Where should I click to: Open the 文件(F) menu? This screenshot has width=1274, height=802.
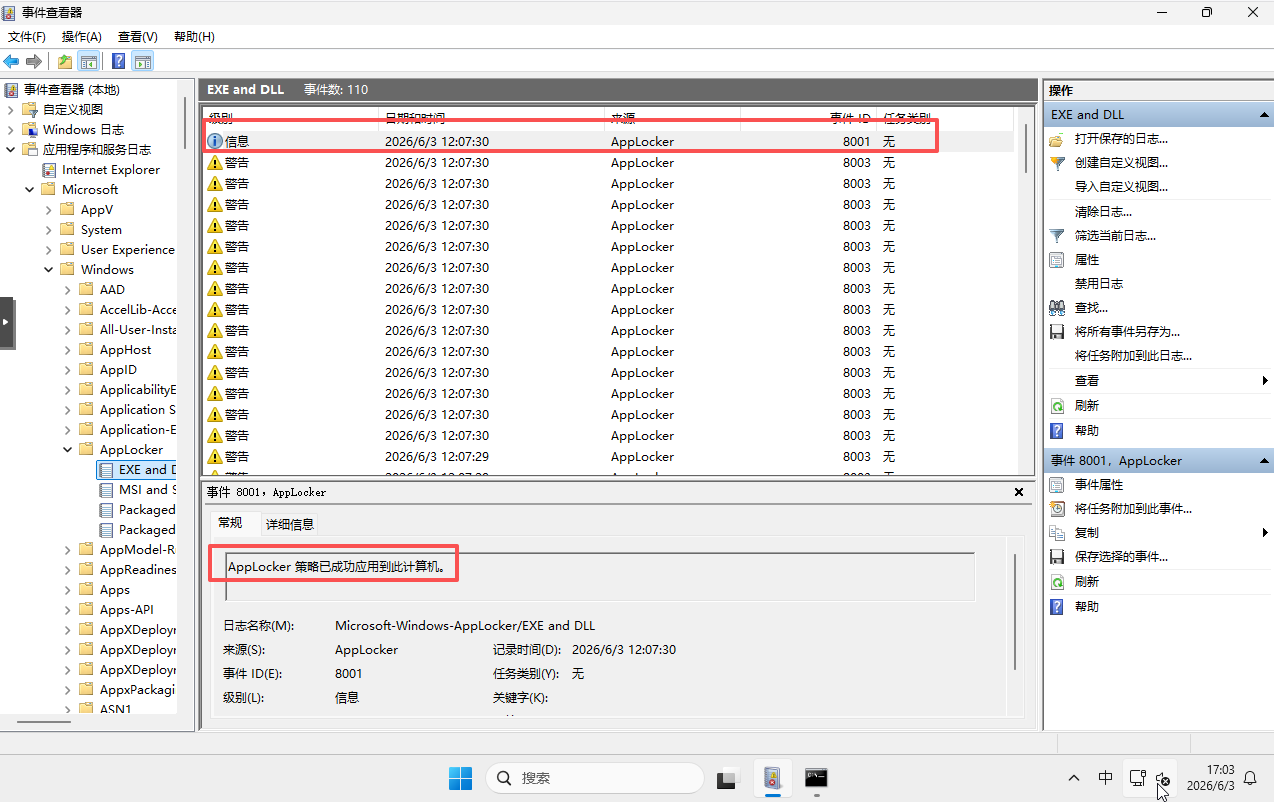pyautogui.click(x=27, y=37)
